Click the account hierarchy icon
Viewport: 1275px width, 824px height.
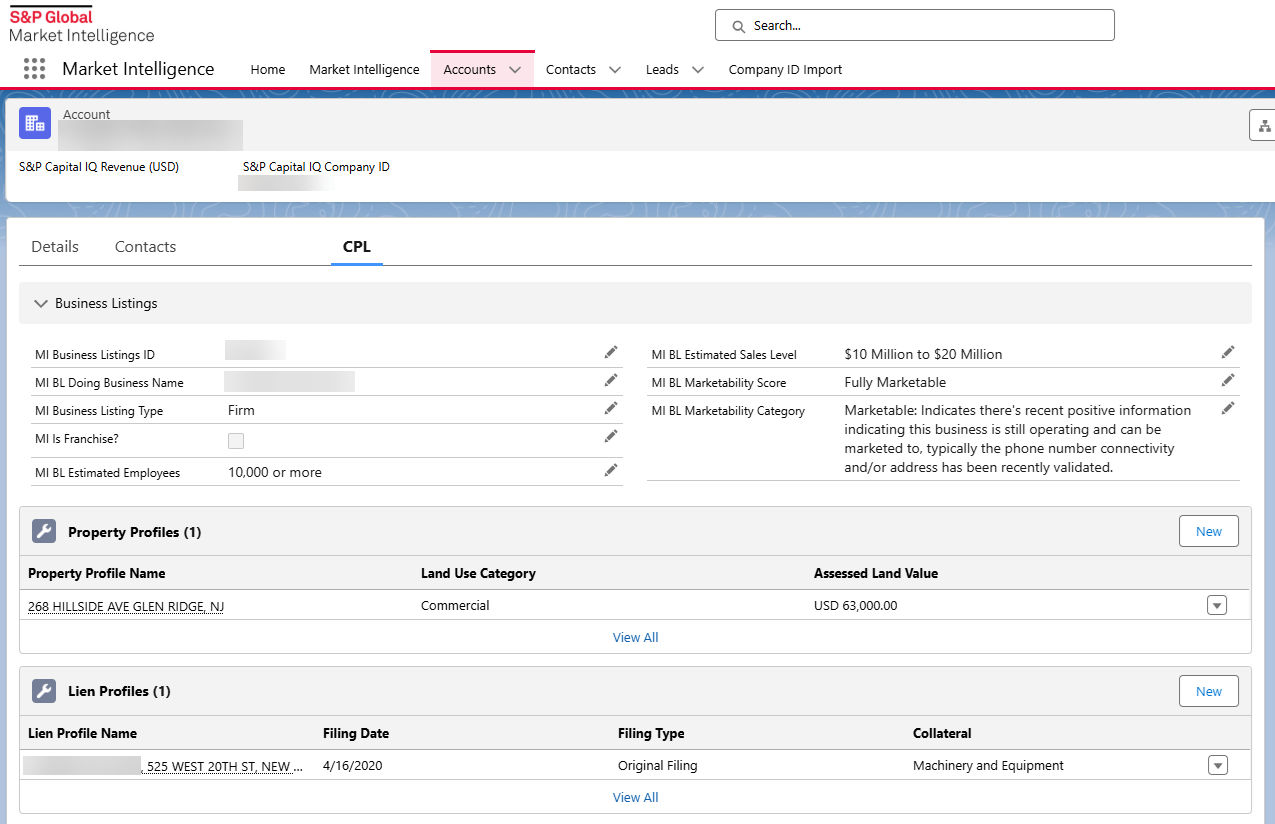[1264, 126]
